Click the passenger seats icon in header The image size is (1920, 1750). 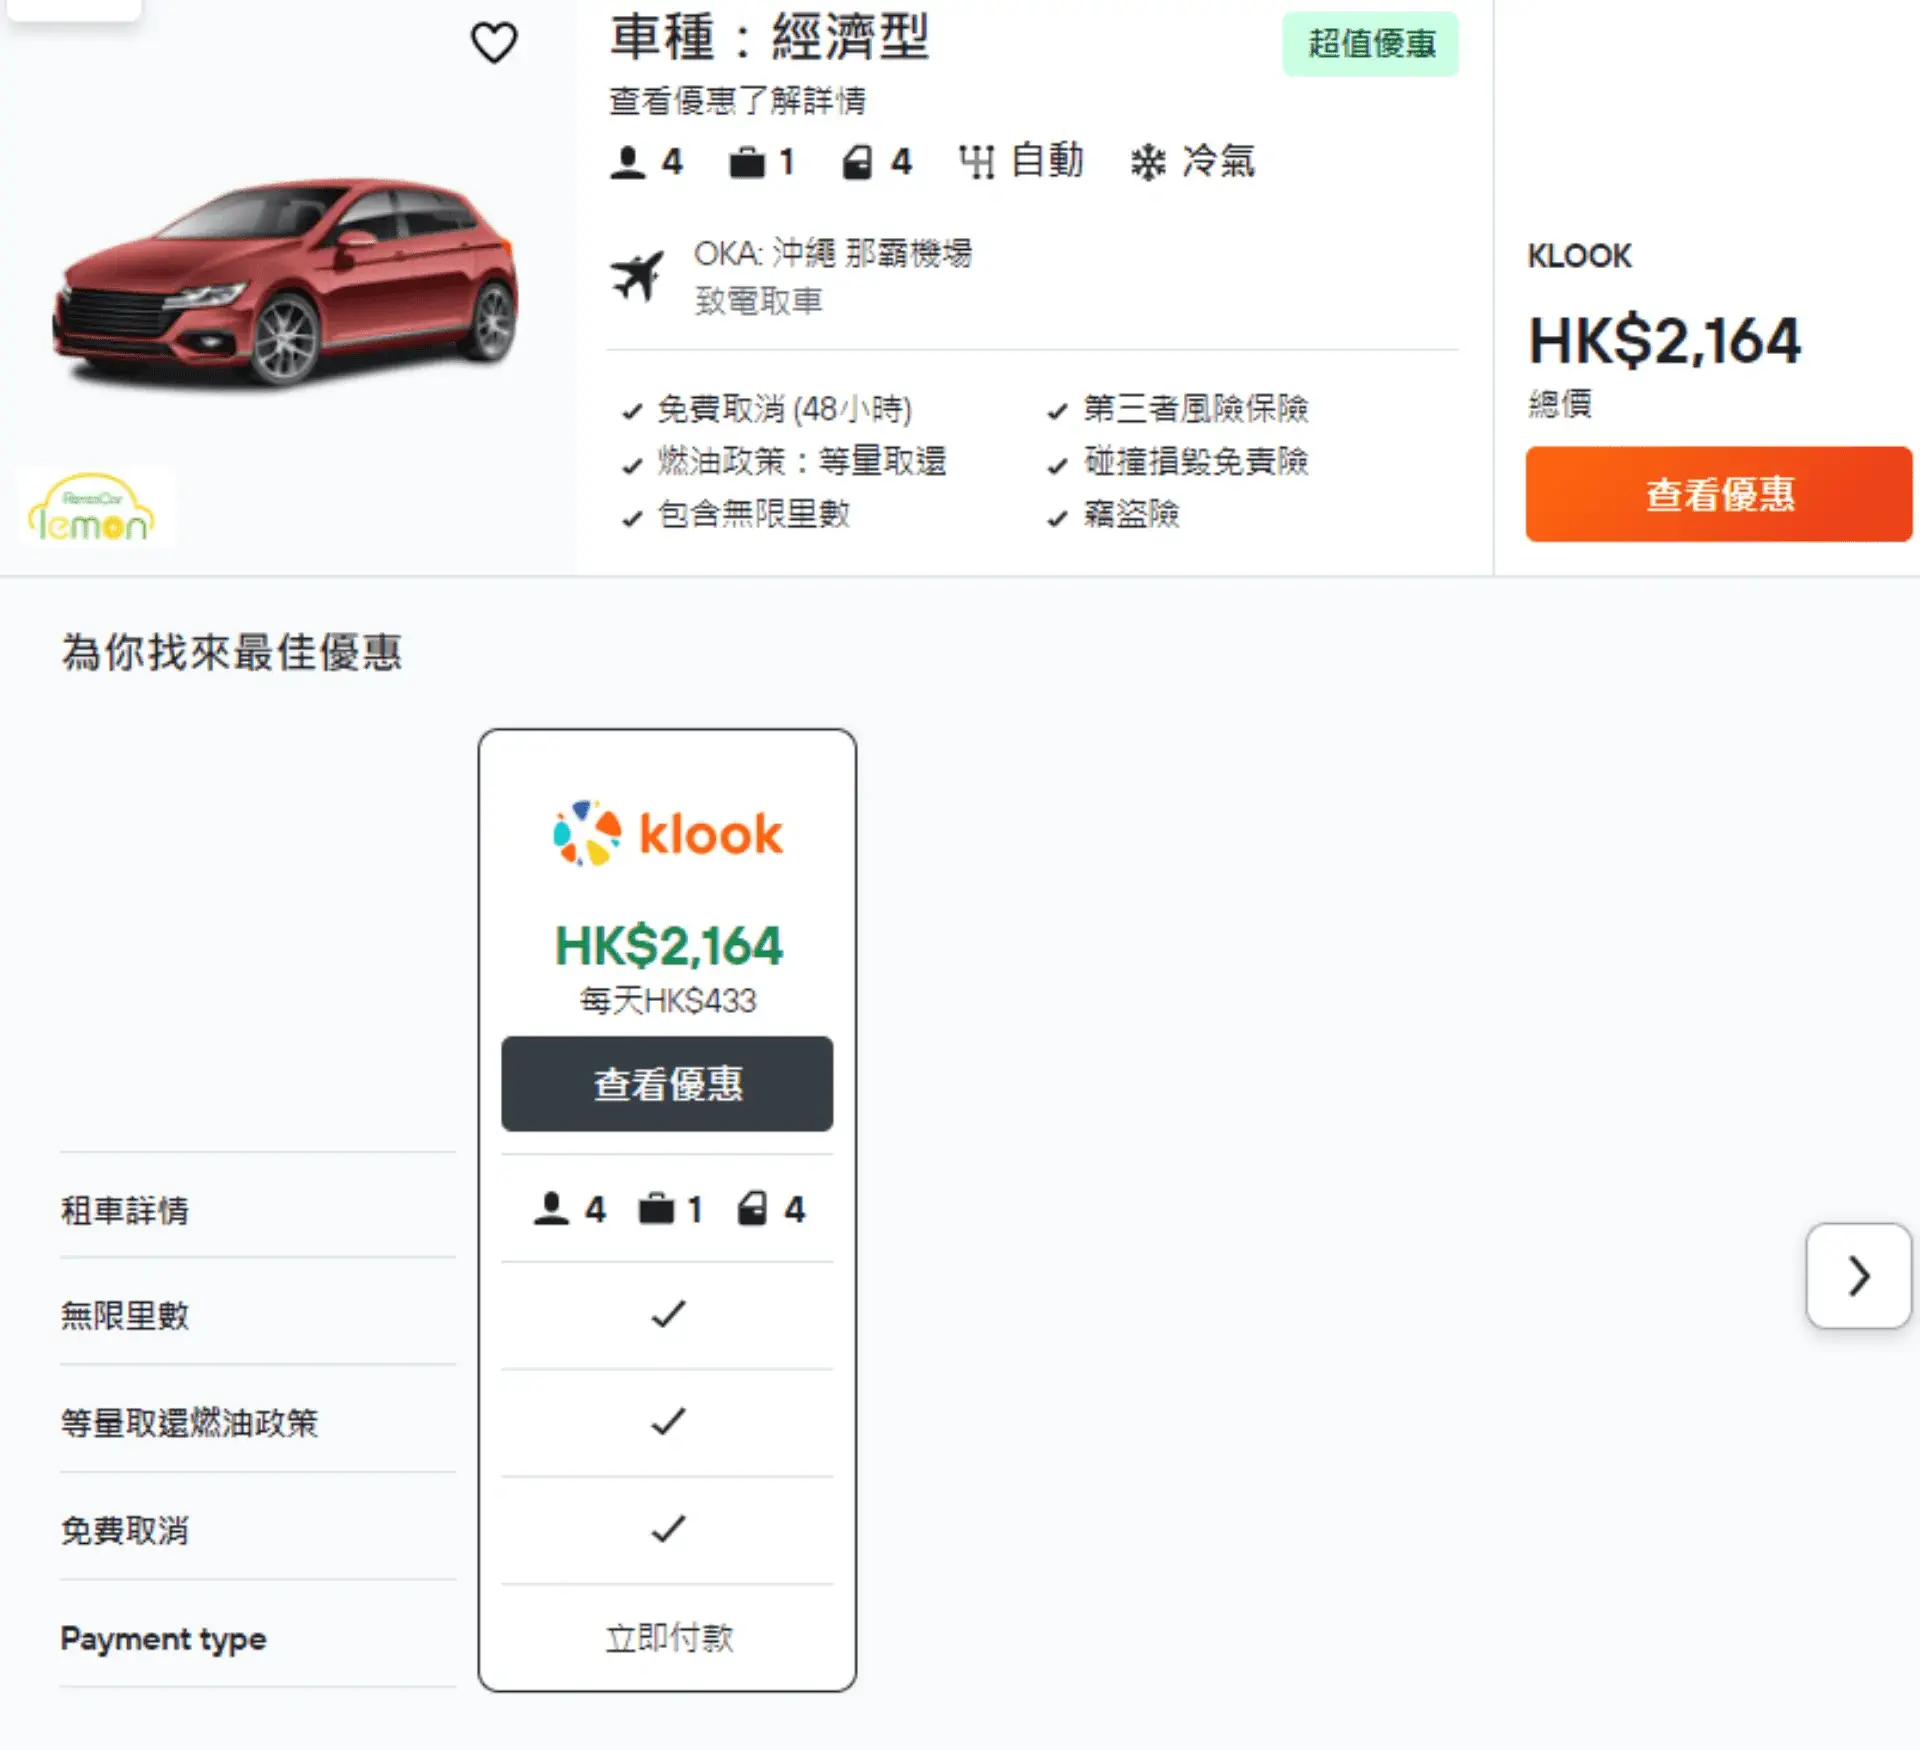click(x=628, y=162)
